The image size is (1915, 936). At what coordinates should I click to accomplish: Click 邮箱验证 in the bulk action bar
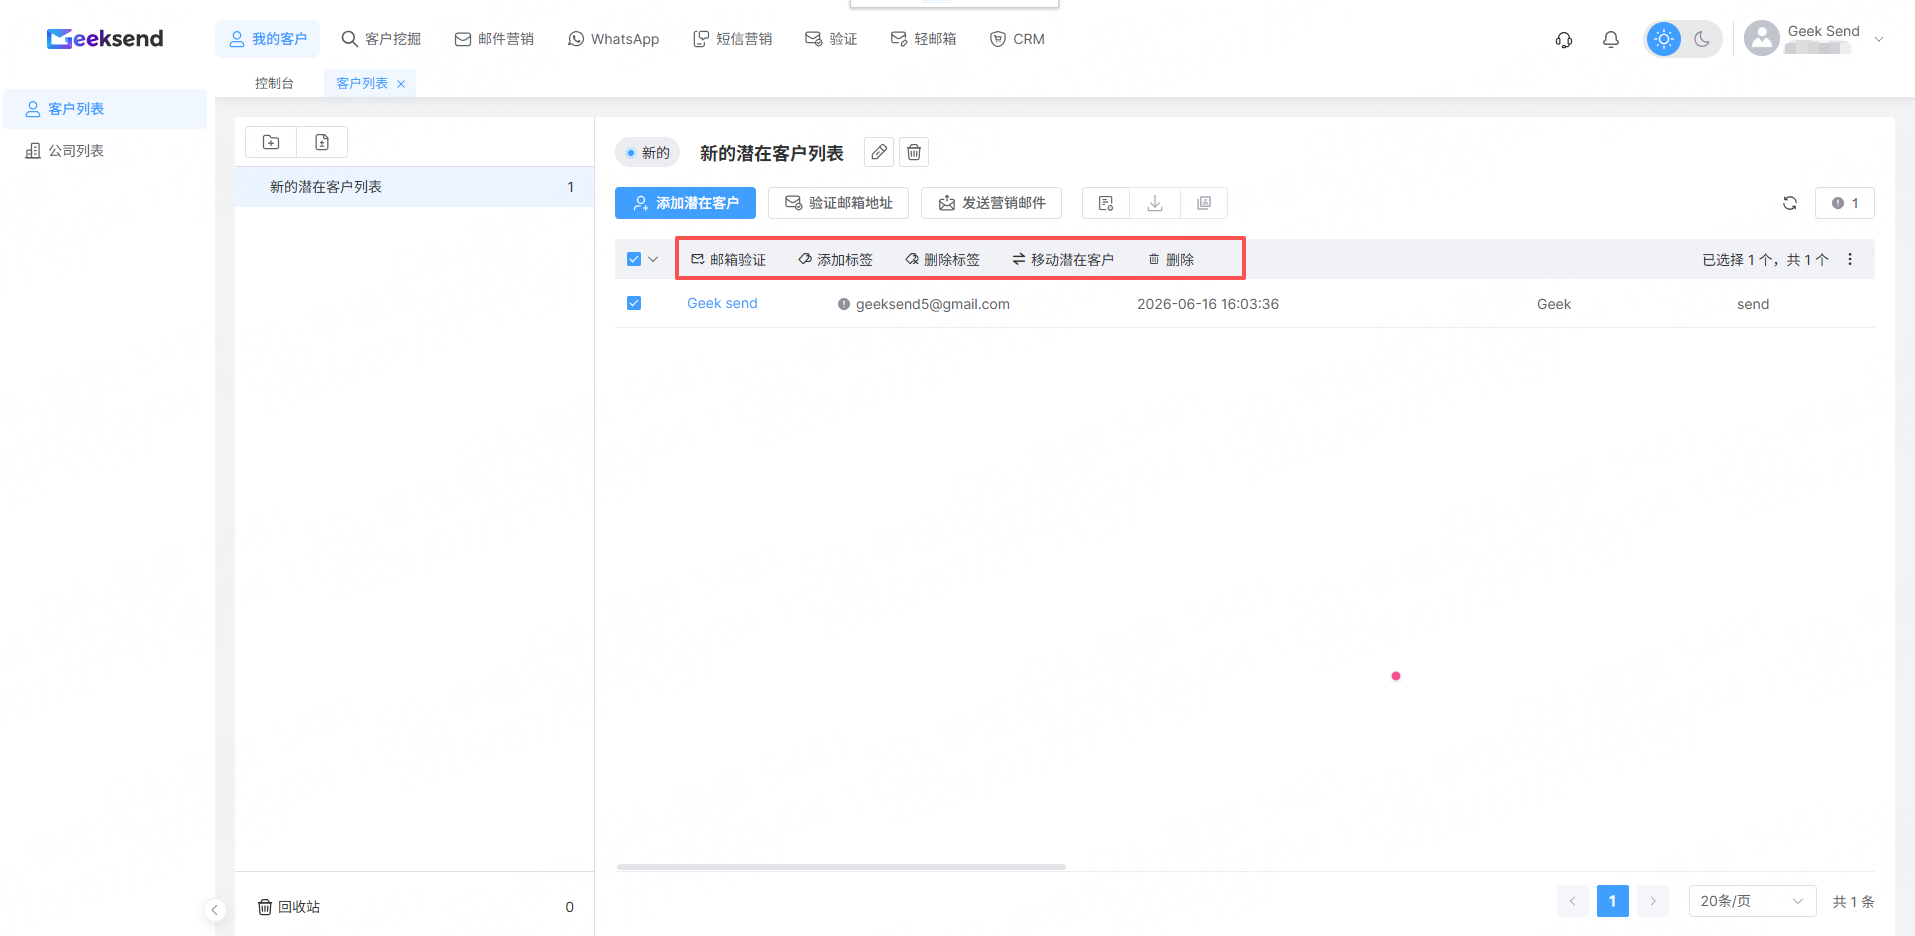[x=728, y=259]
